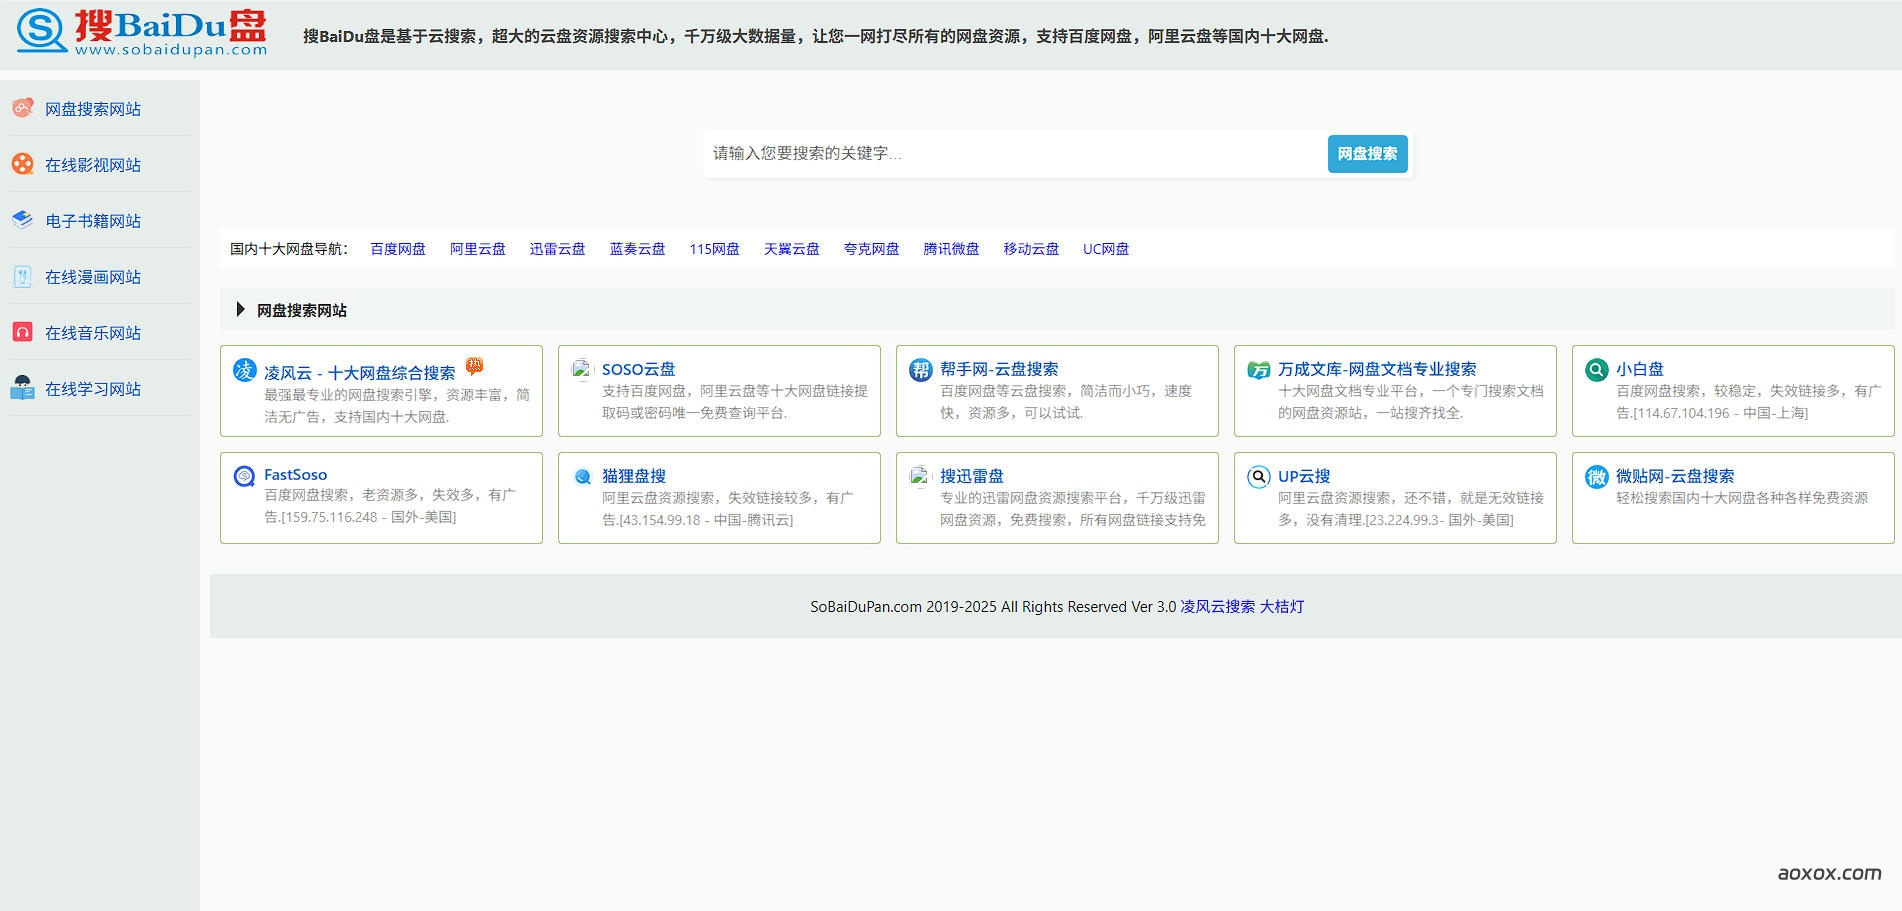Click the 微贴网 blue icon
This screenshot has height=911, width=1902.
tap(1596, 477)
